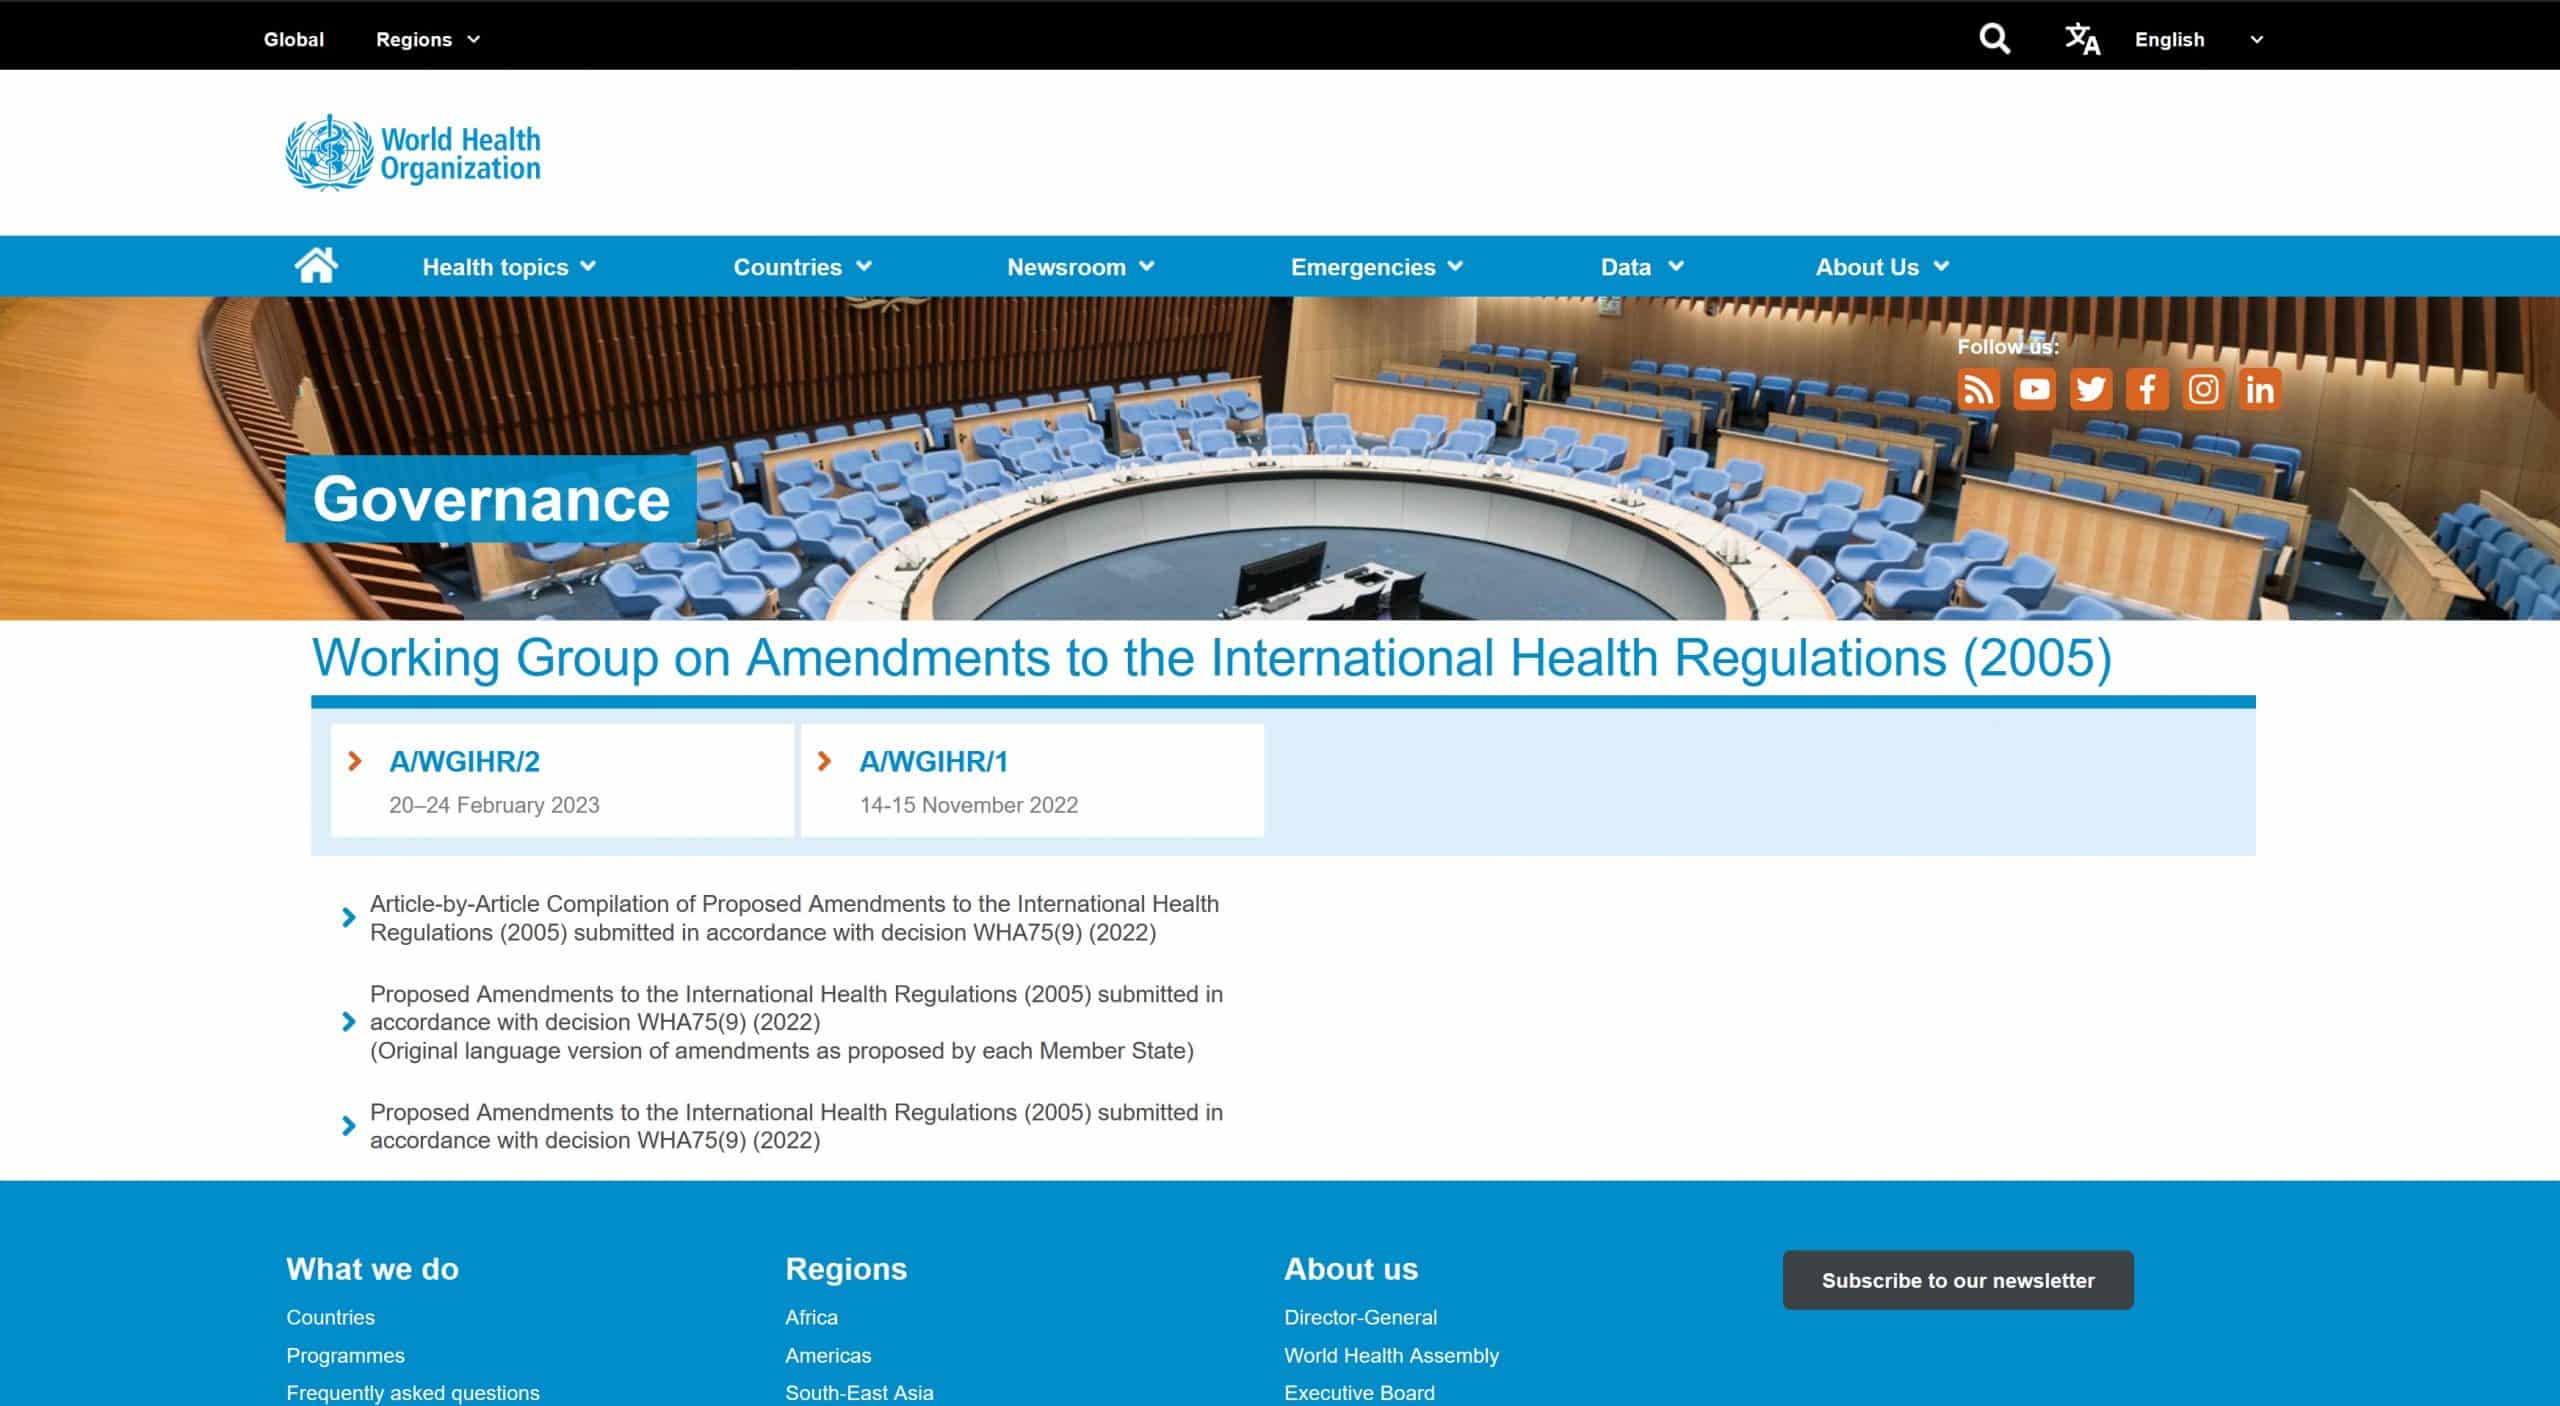Click Subscribe to our newsletter button
This screenshot has height=1406, width=2560.
click(1958, 1280)
